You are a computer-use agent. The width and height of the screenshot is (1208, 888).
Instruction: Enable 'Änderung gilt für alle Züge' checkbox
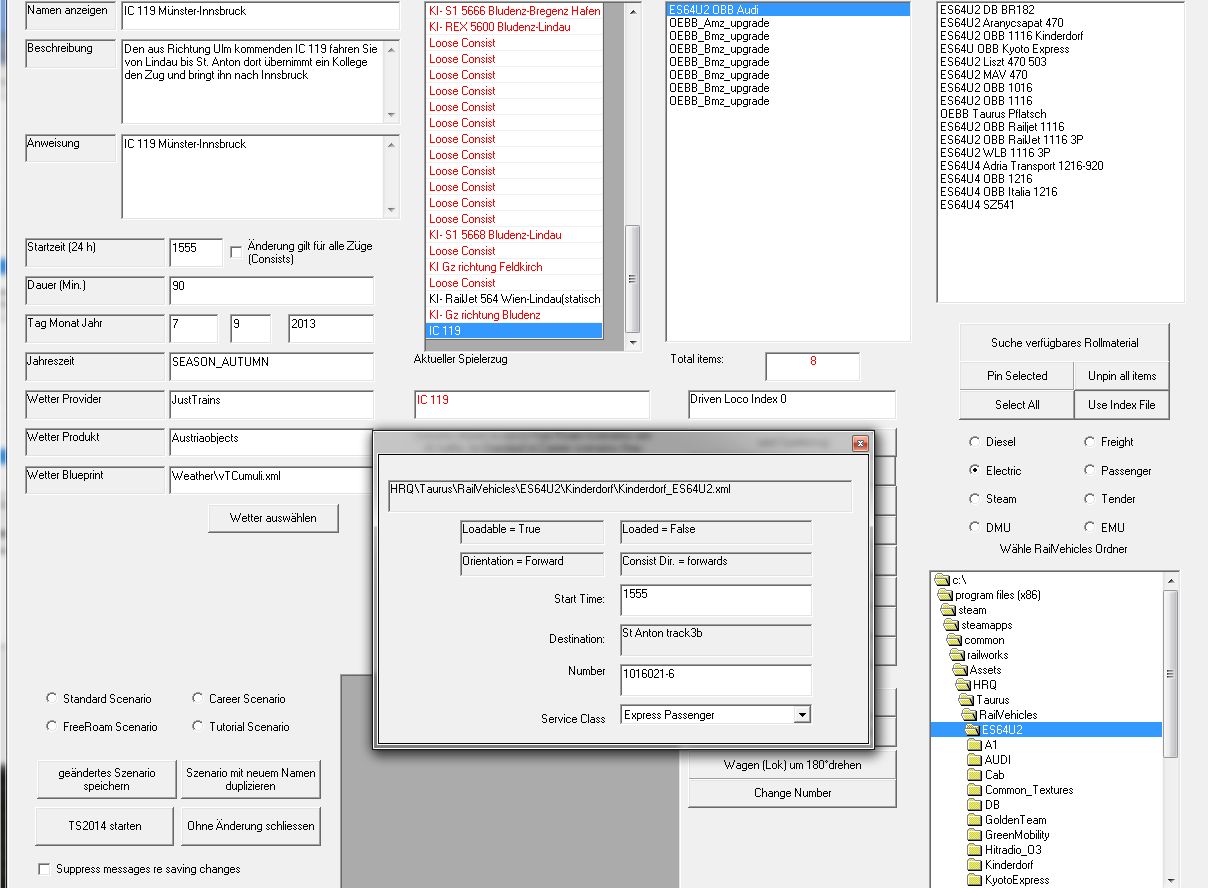[x=236, y=252]
